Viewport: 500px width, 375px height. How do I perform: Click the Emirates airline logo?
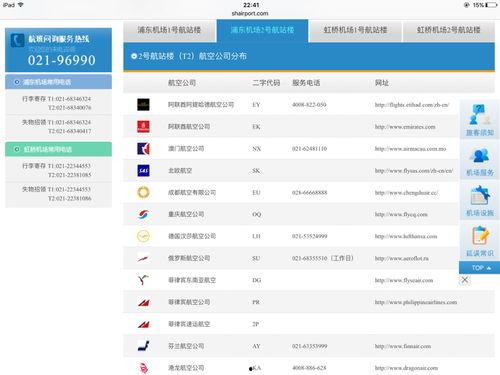143,127
